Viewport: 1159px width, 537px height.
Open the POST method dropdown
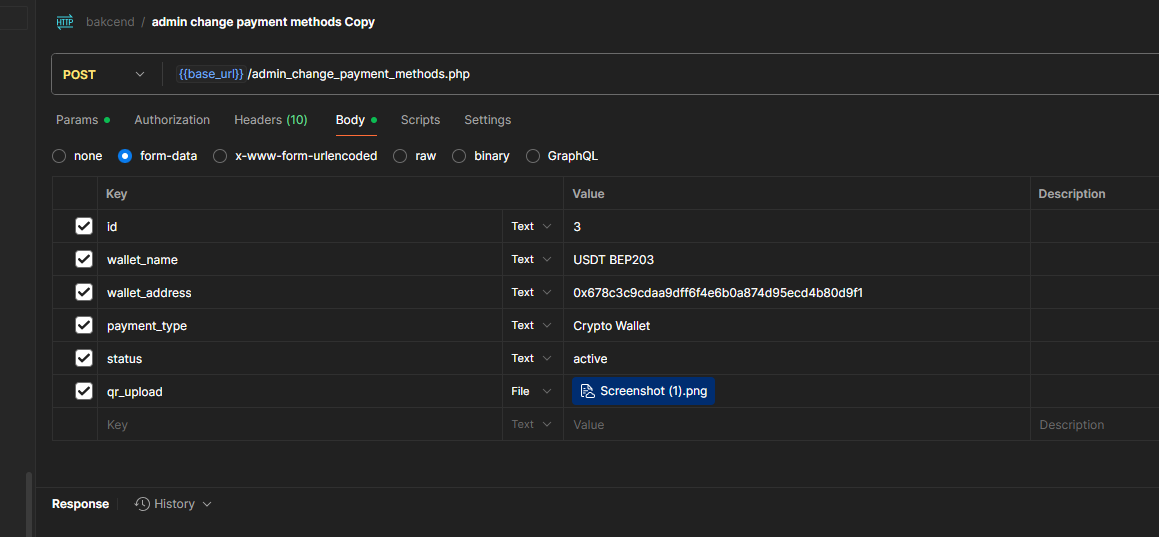(103, 74)
